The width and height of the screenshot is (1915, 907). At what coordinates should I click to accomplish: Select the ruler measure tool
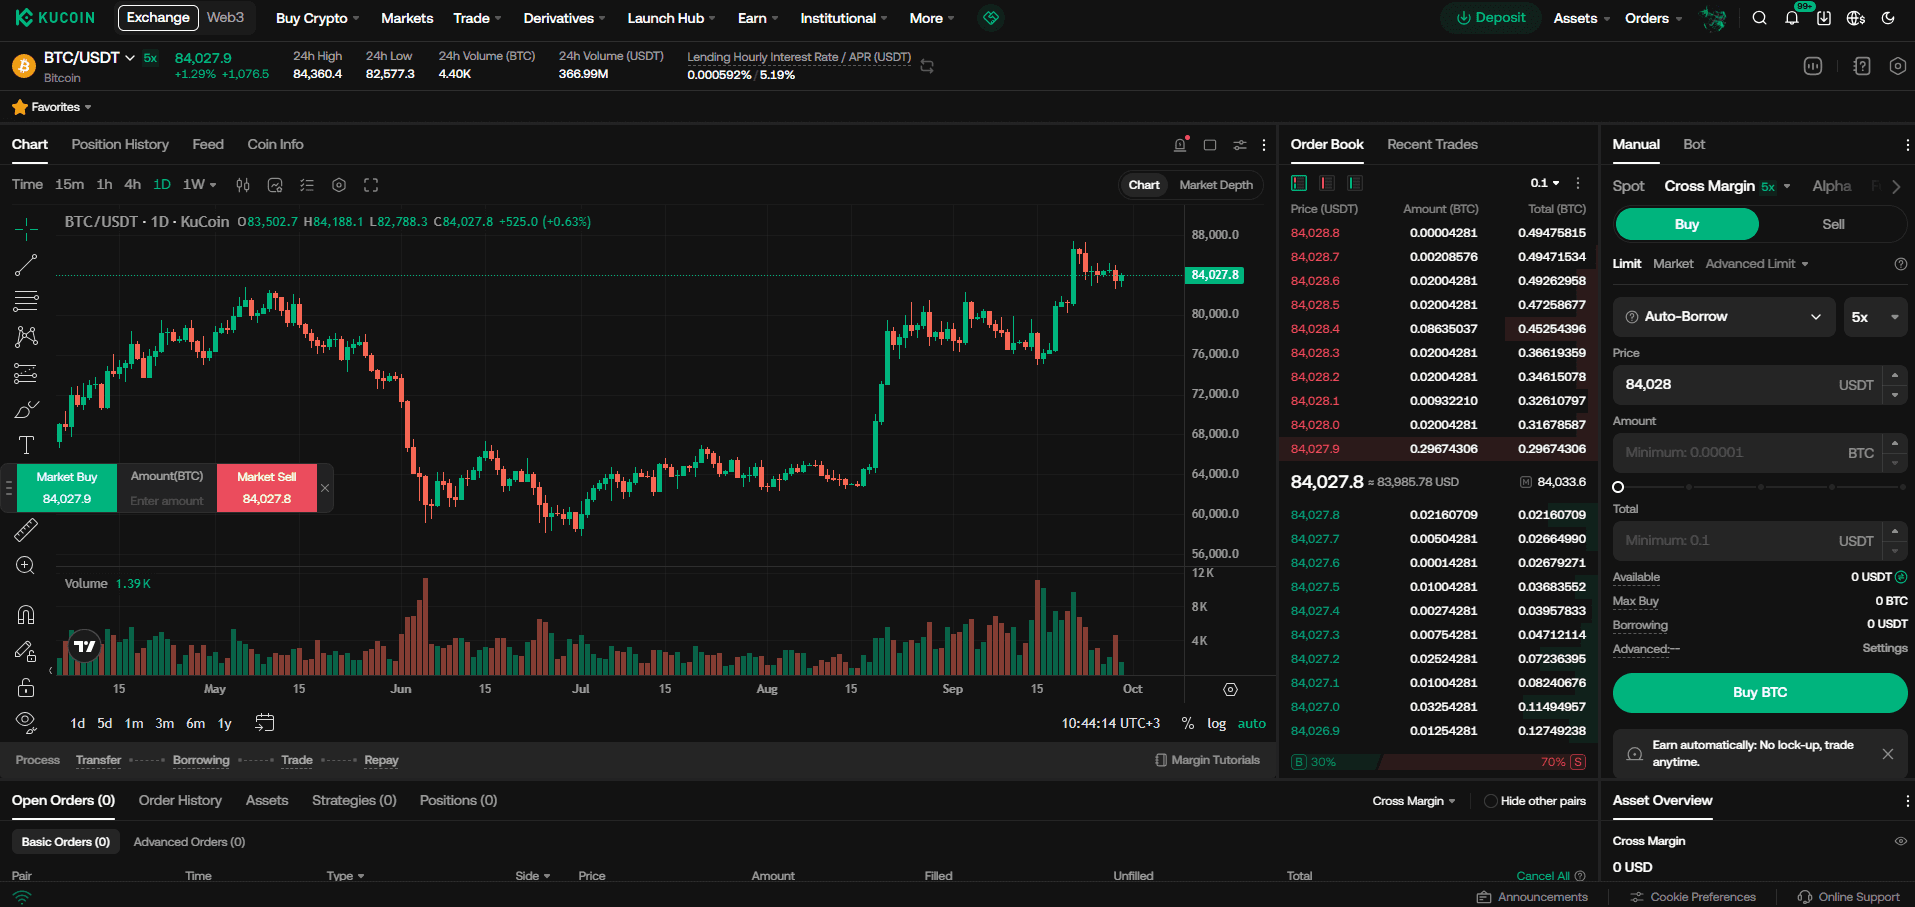click(26, 530)
